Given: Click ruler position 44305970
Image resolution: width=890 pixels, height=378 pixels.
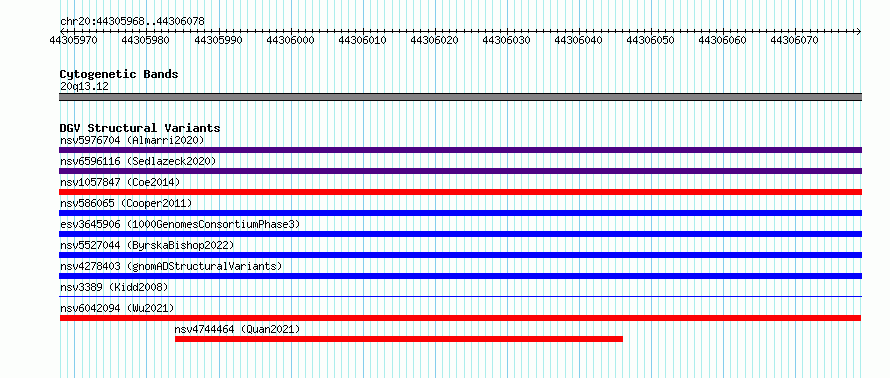Looking at the screenshot, I should click(74, 40).
